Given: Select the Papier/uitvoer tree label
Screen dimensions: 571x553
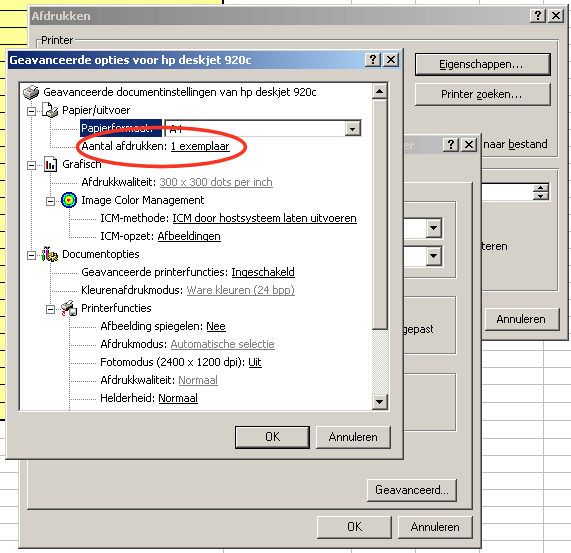Looking at the screenshot, I should 96,110.
